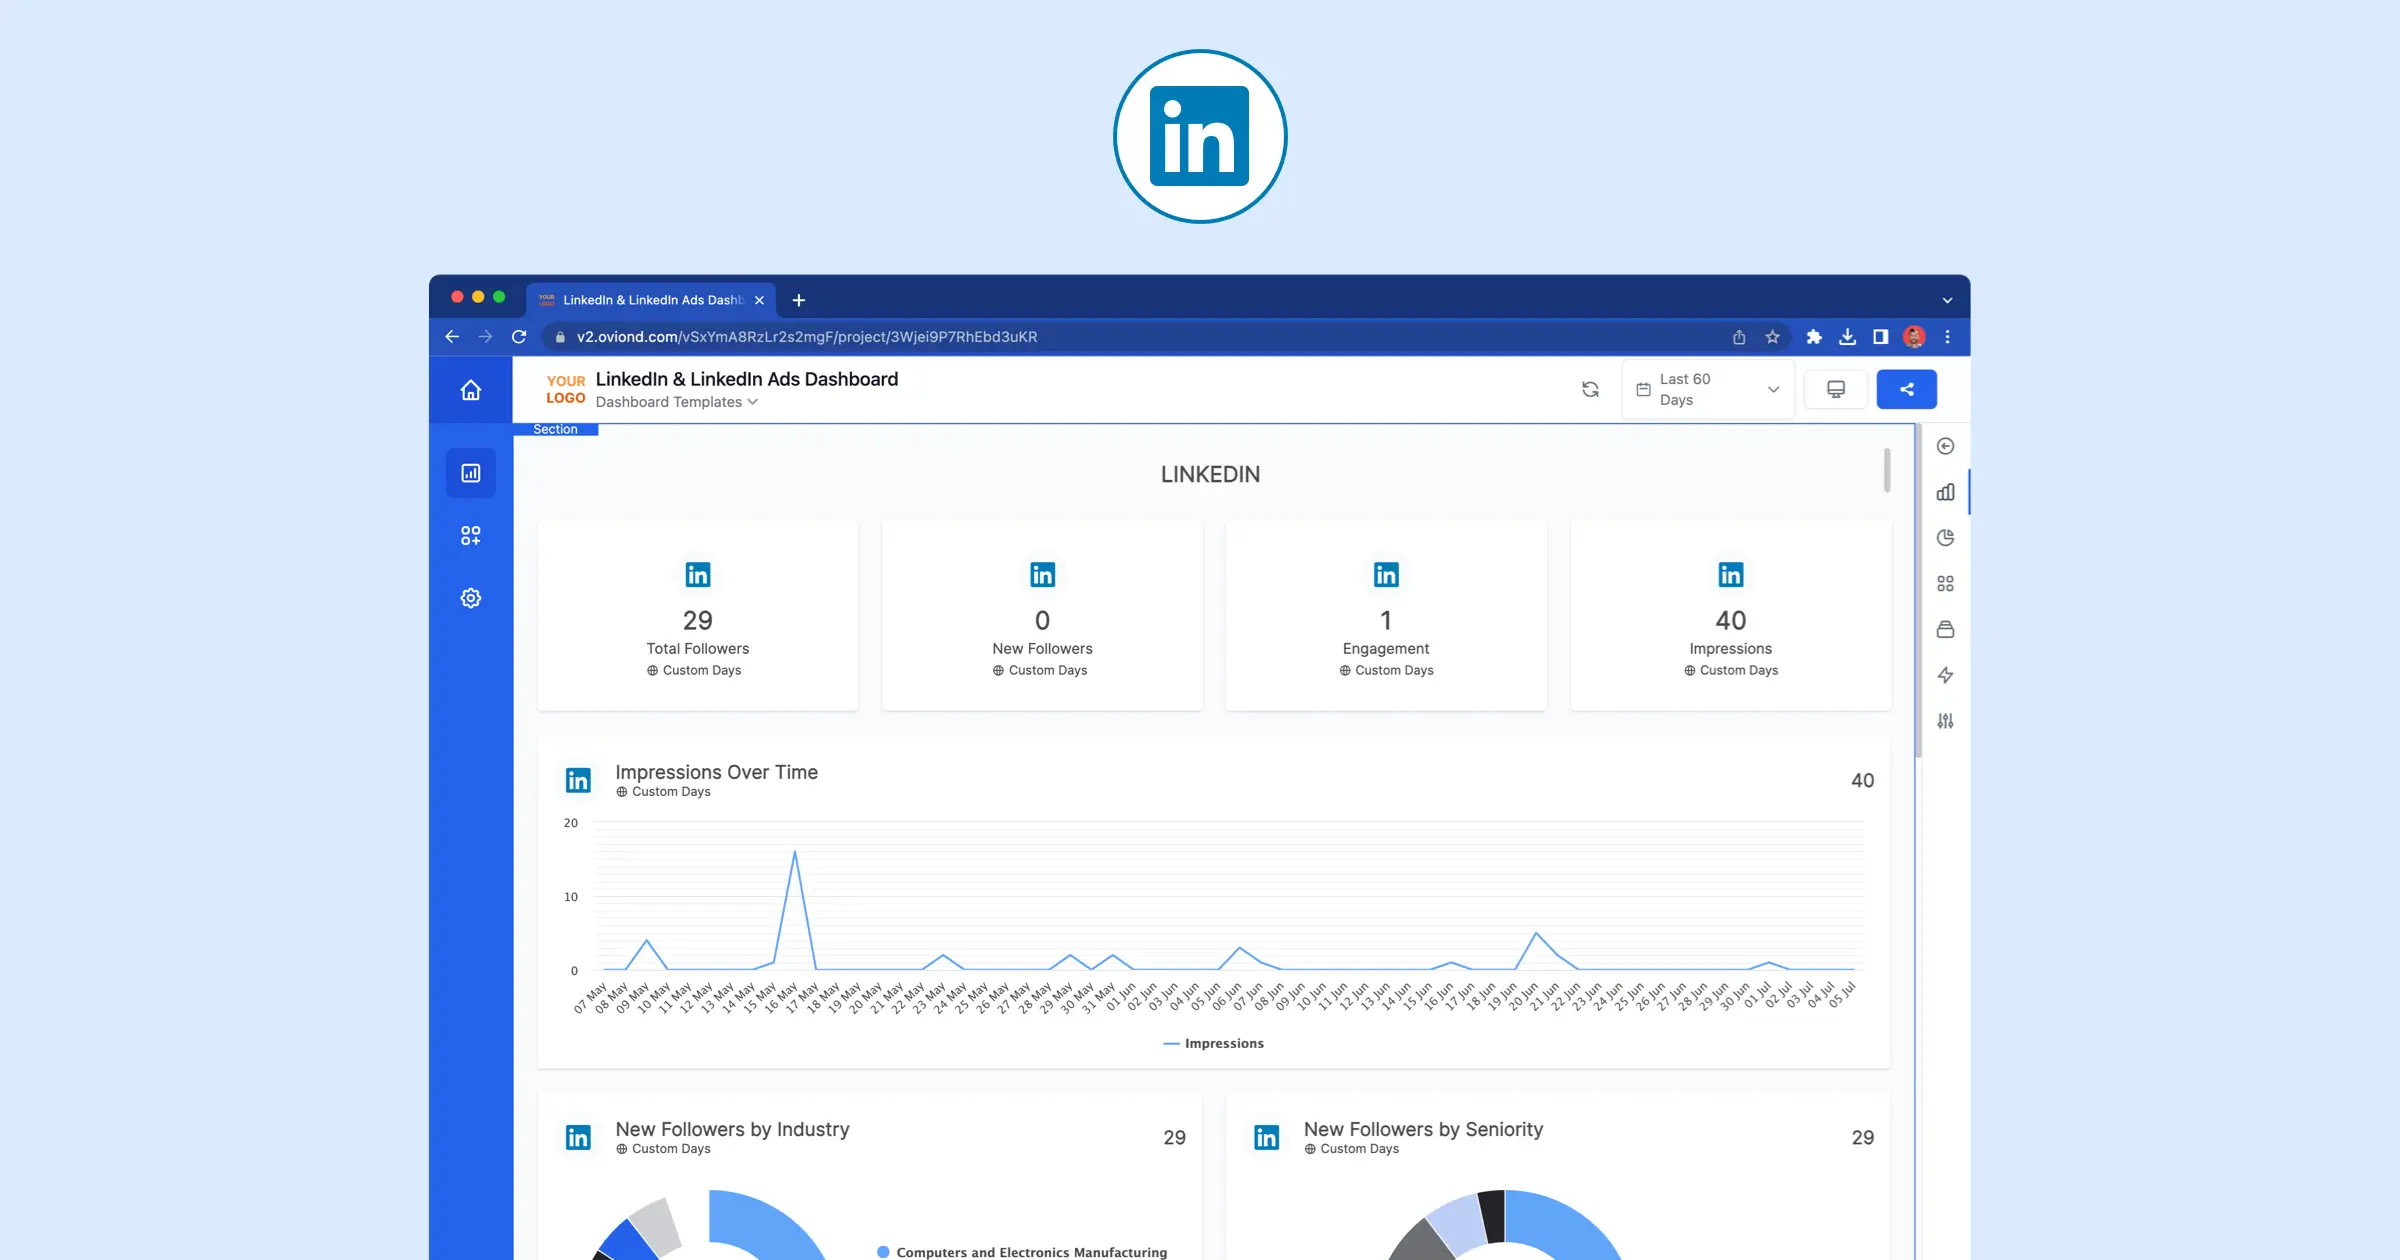Select the Engagement metric card
The height and width of the screenshot is (1260, 2400).
[x=1386, y=615]
